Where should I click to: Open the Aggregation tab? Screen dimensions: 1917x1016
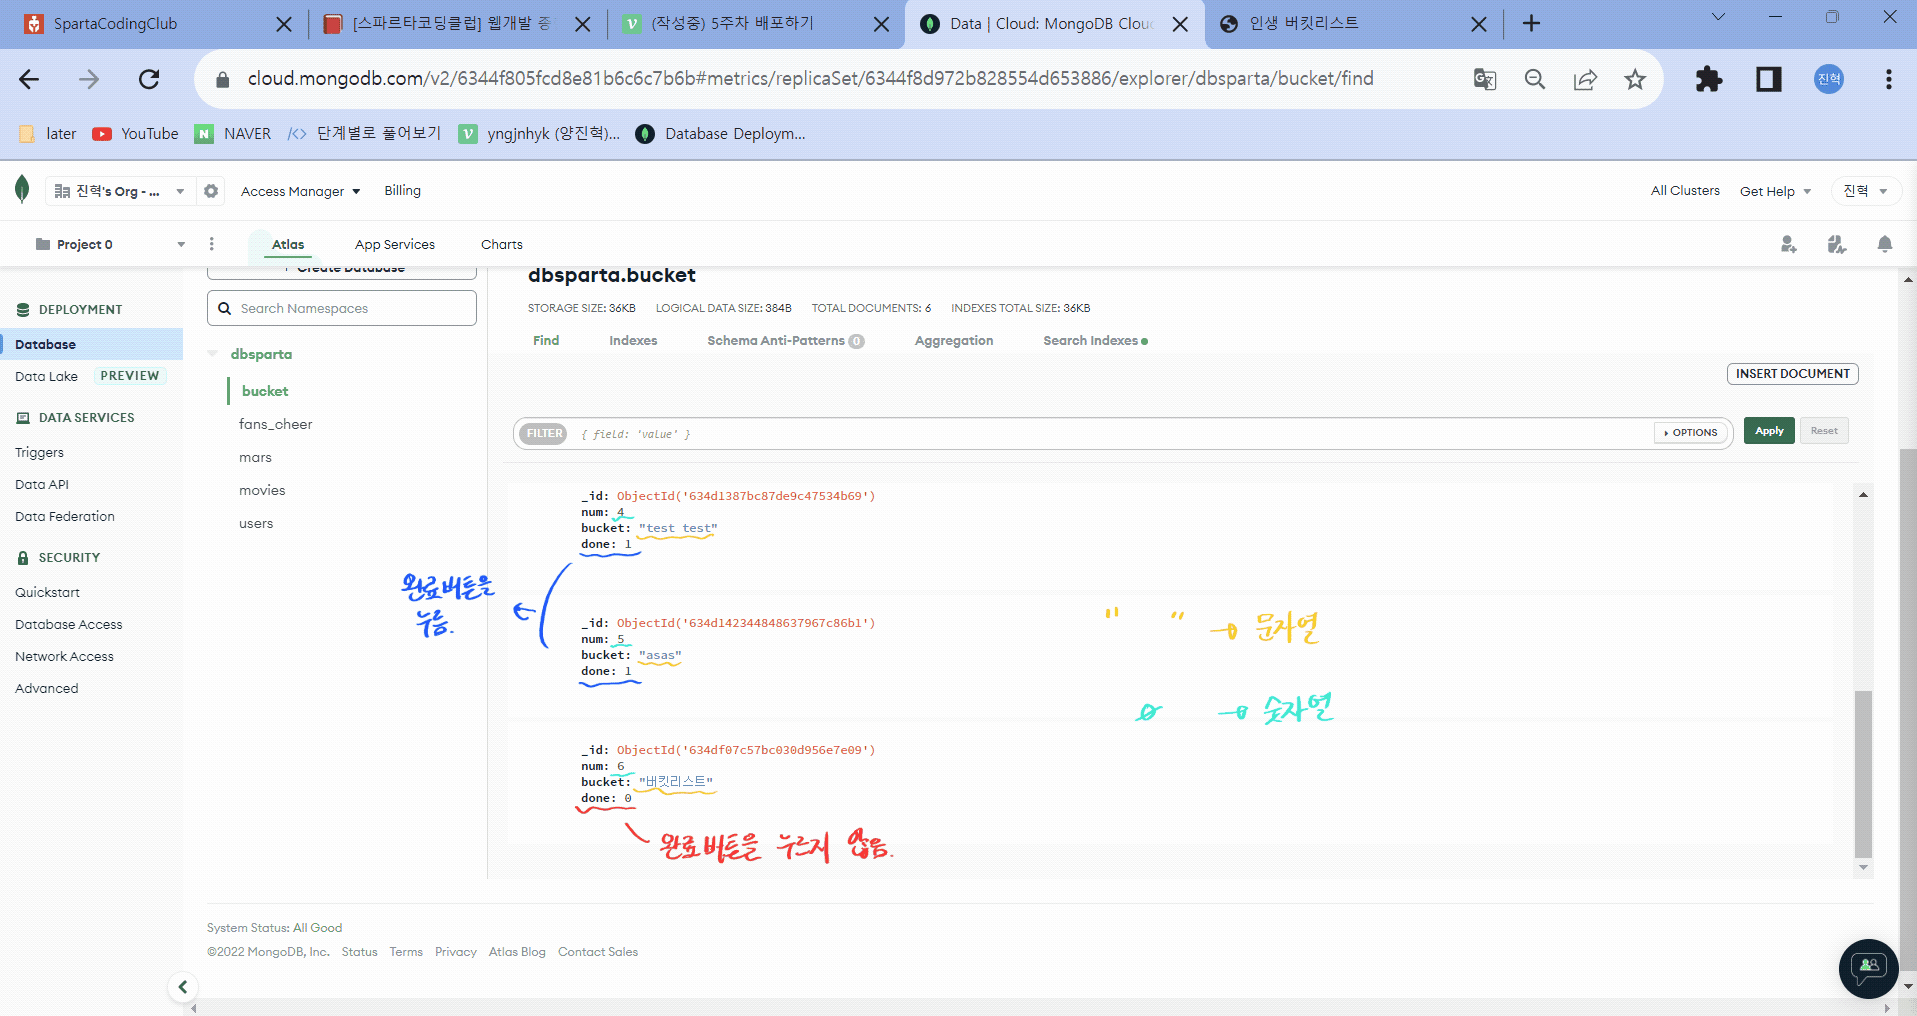(954, 341)
